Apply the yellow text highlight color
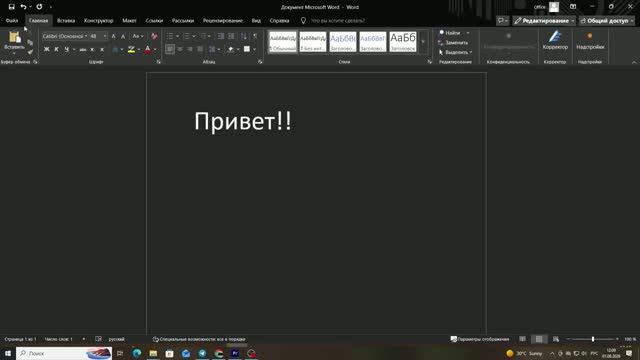The image size is (640, 360). click(x=131, y=49)
